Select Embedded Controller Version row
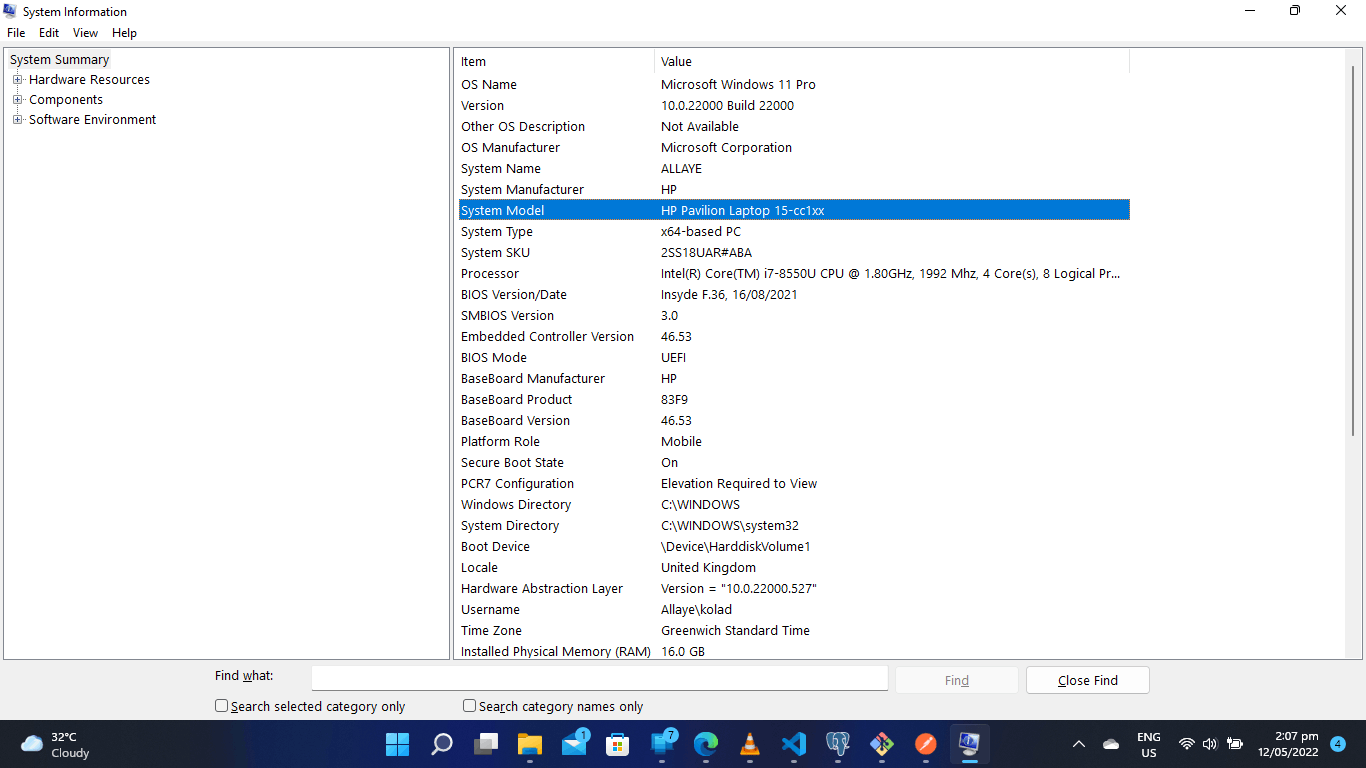The image size is (1366, 768). pyautogui.click(x=794, y=337)
